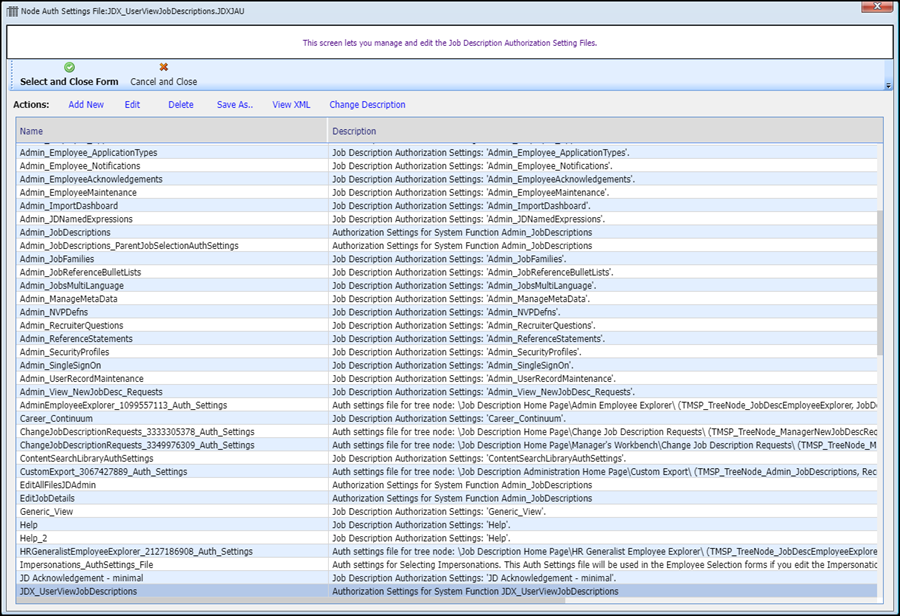Select the Admin_ImportDashboard row
900x616 pixels.
[x=447, y=206]
